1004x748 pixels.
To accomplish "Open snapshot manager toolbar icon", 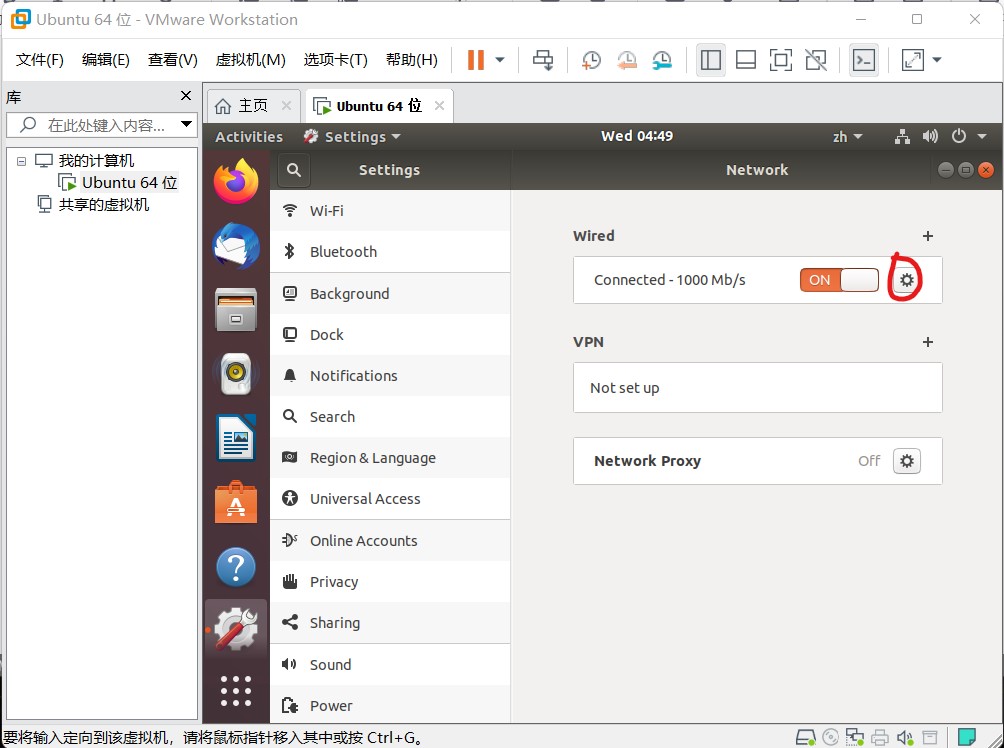I will click(662, 60).
